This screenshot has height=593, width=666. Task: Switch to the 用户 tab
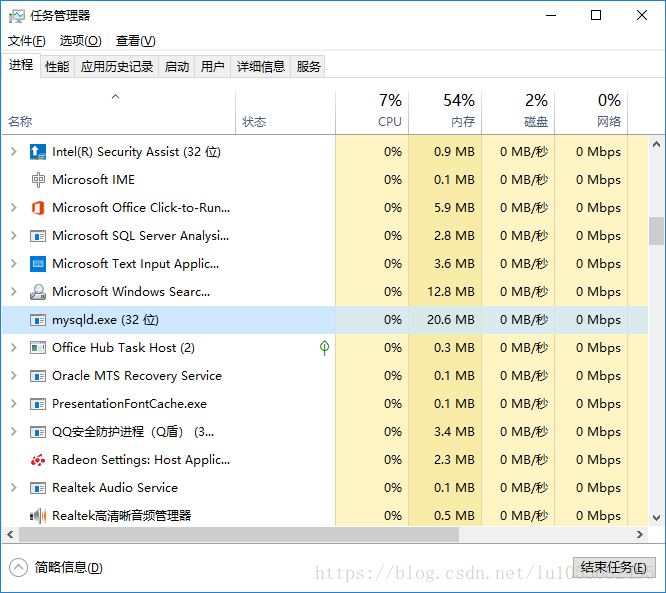click(x=212, y=67)
